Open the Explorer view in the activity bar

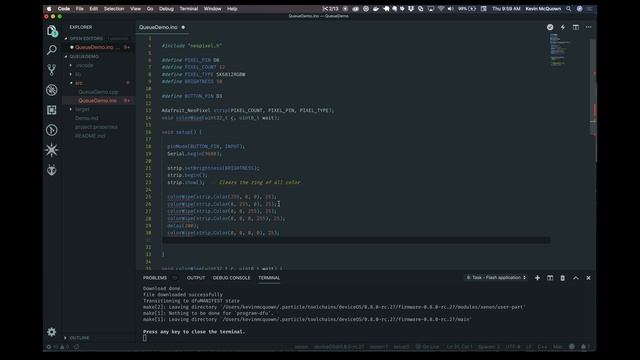point(51,31)
